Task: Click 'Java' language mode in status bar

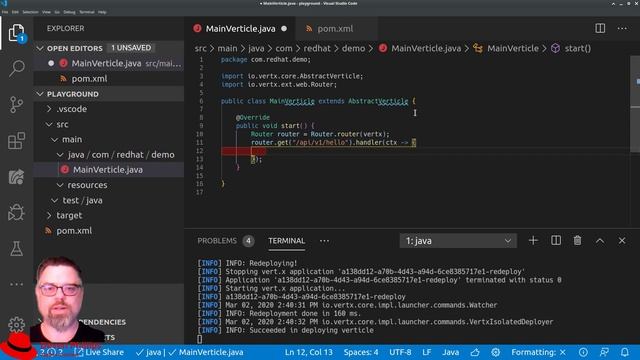Action: pos(451,352)
